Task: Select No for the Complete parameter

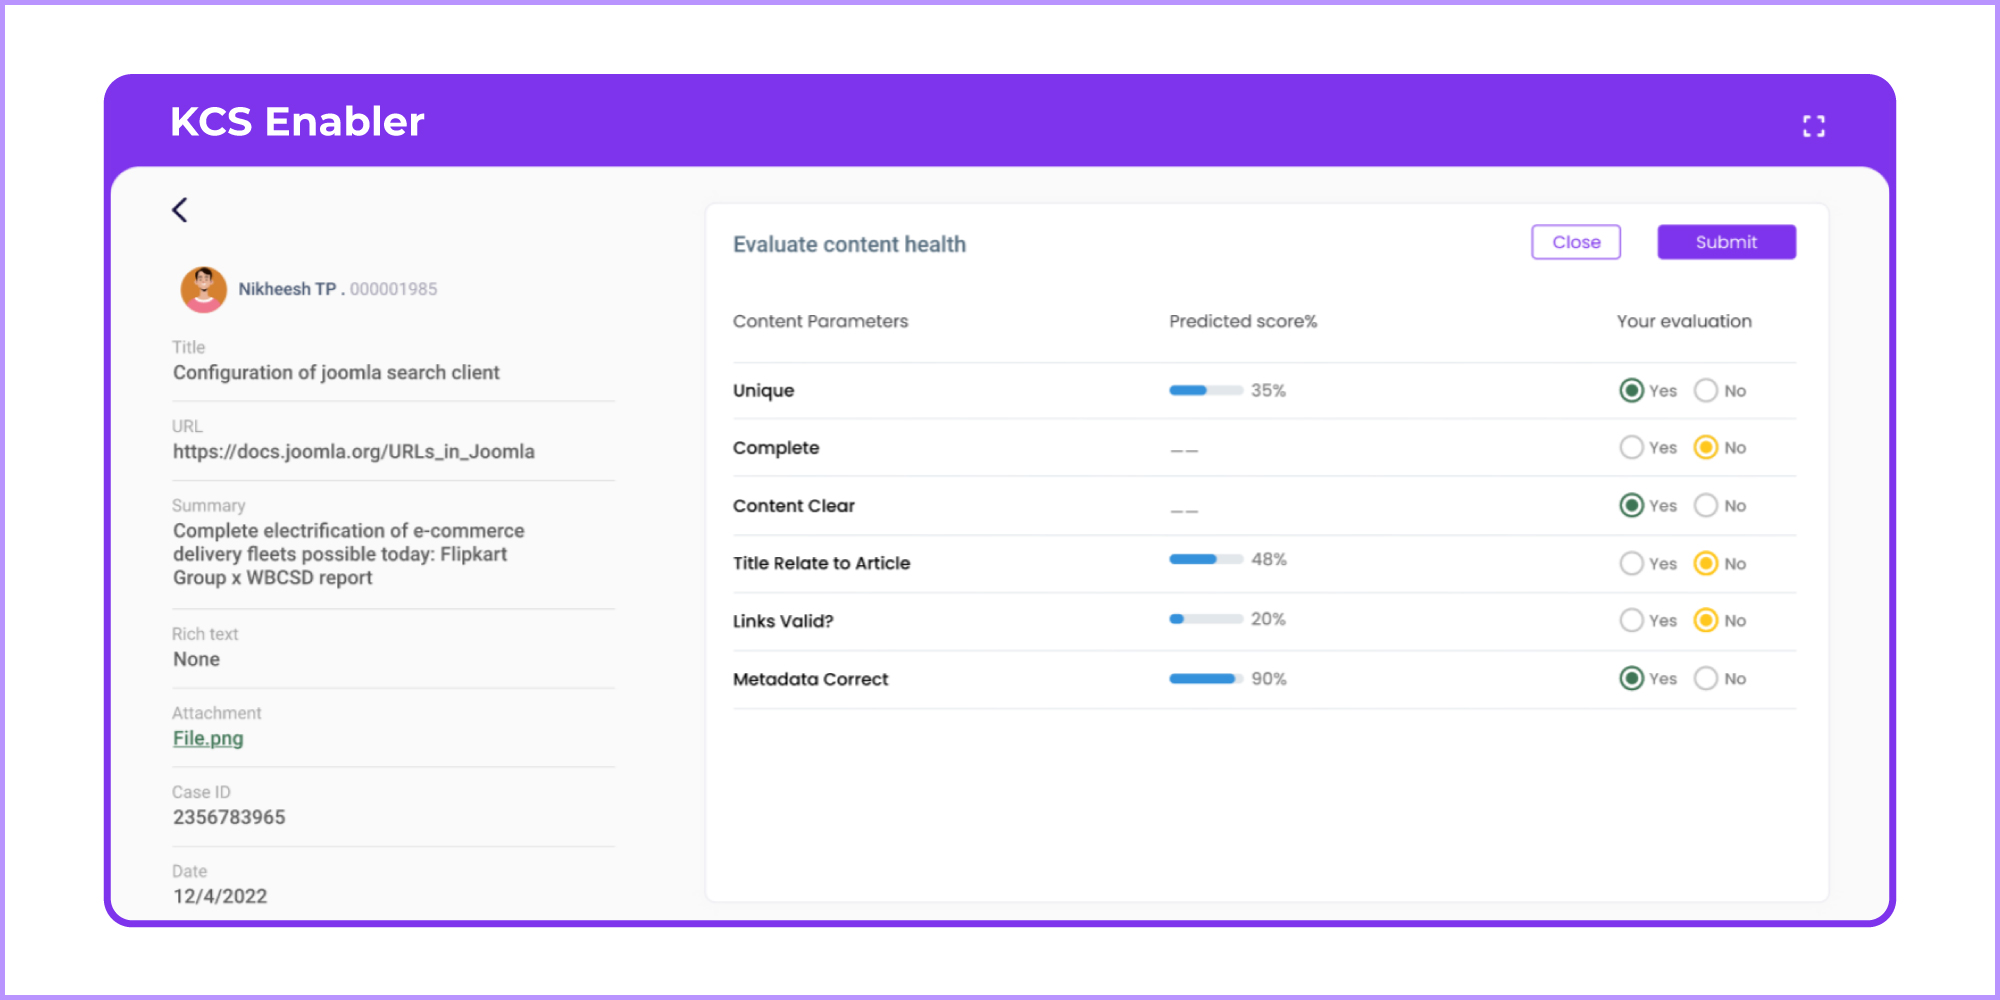Action: pos(1705,447)
